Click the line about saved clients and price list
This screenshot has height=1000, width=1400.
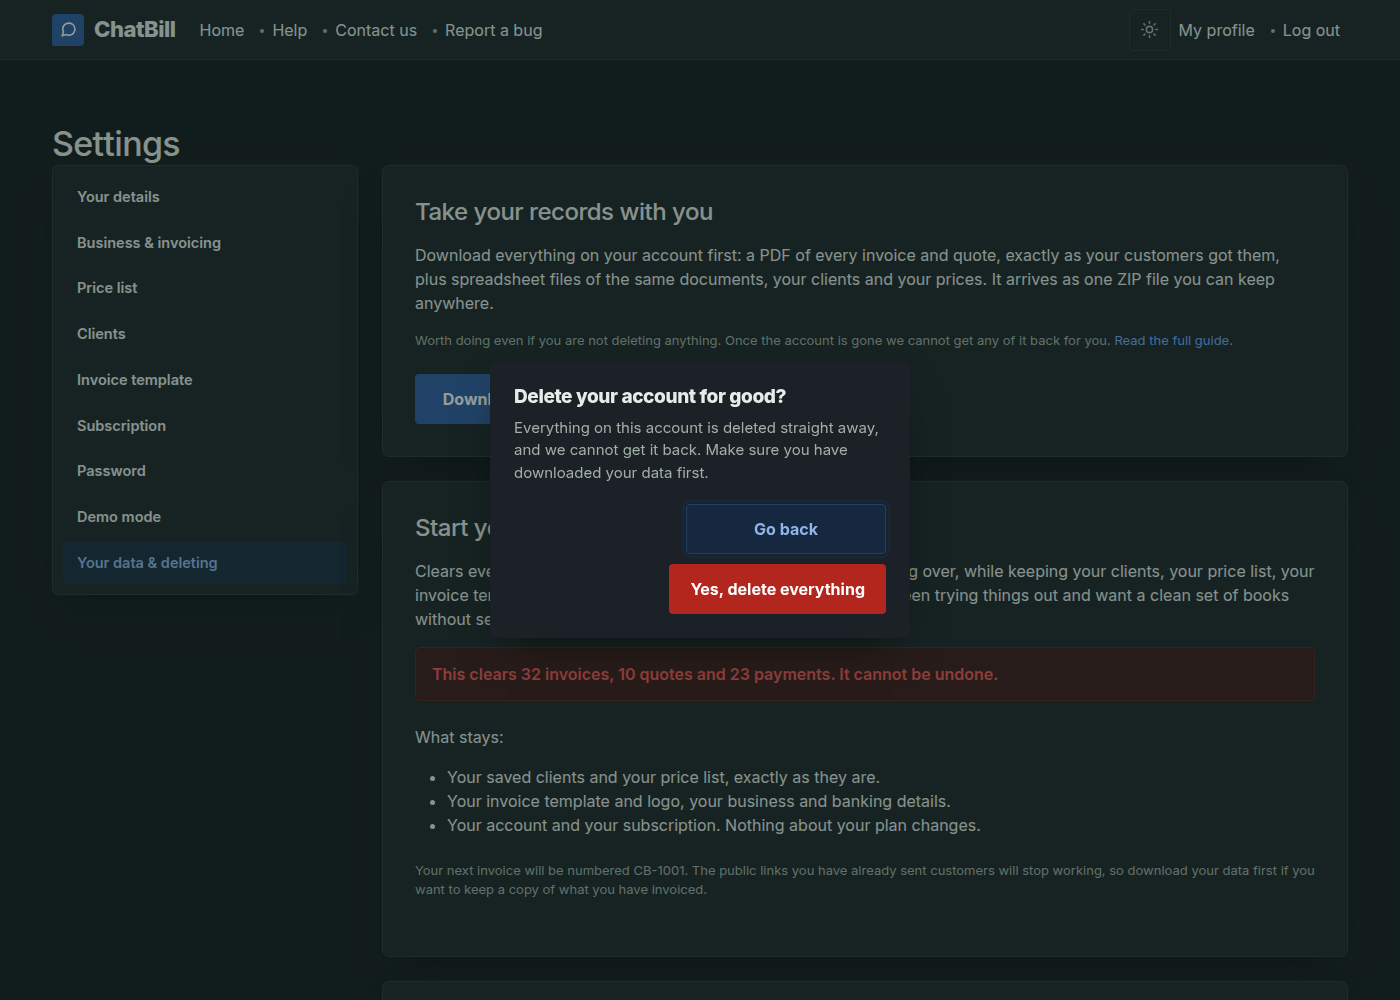tap(663, 777)
